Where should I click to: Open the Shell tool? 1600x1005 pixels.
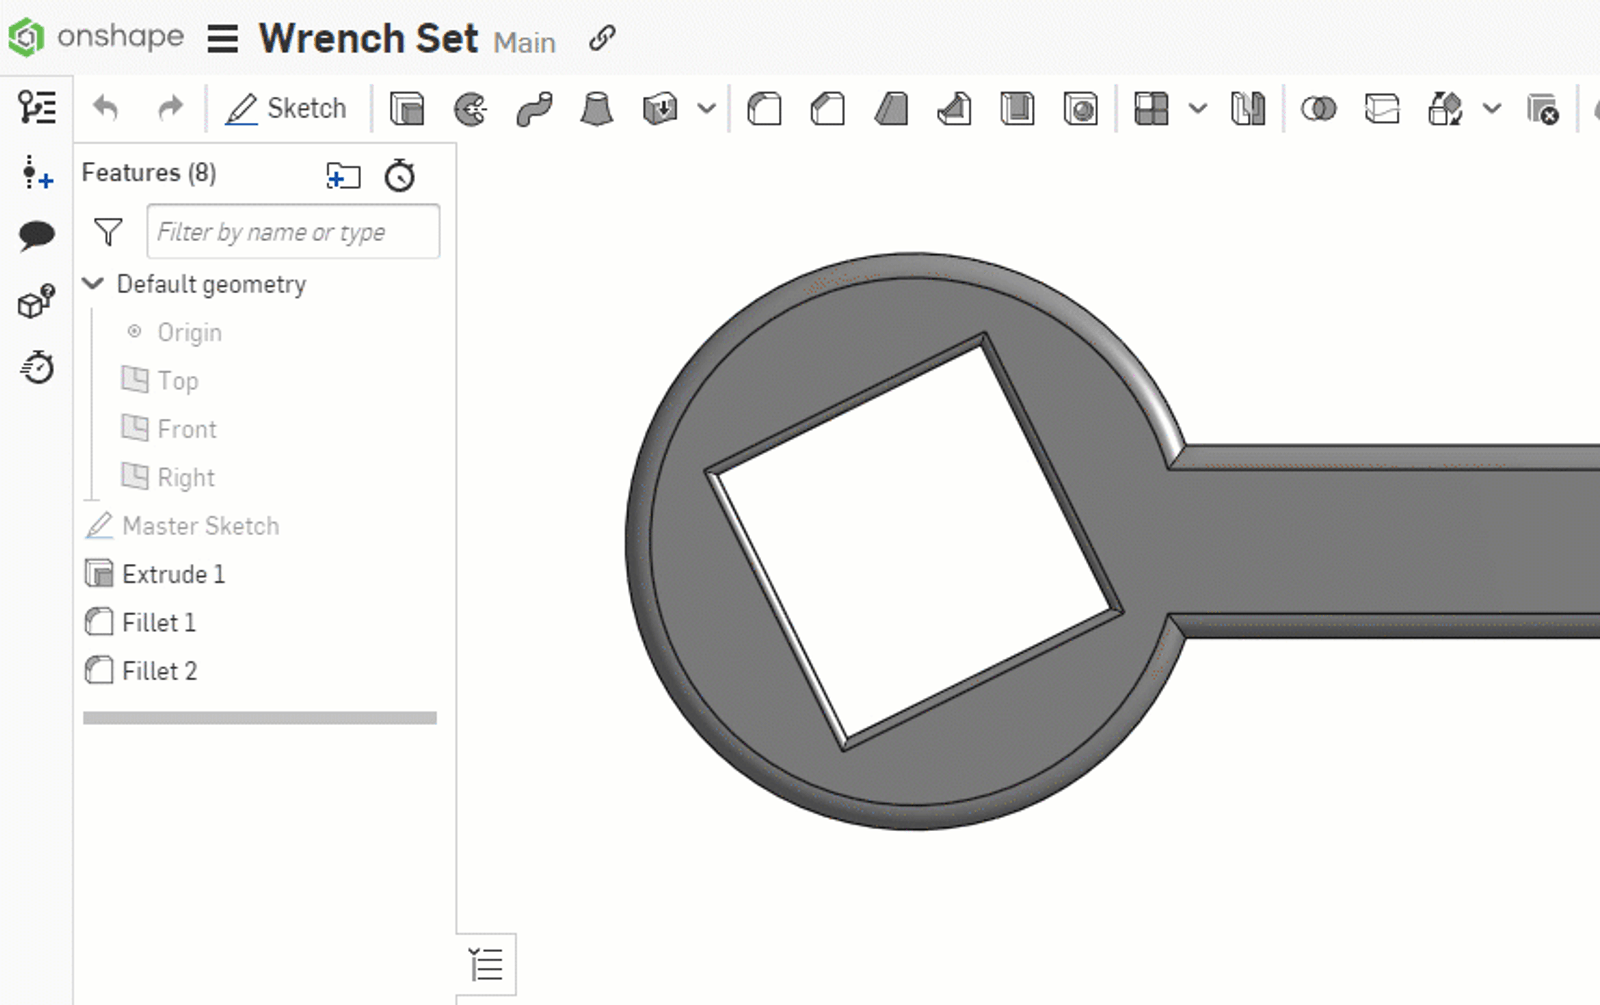[1017, 108]
